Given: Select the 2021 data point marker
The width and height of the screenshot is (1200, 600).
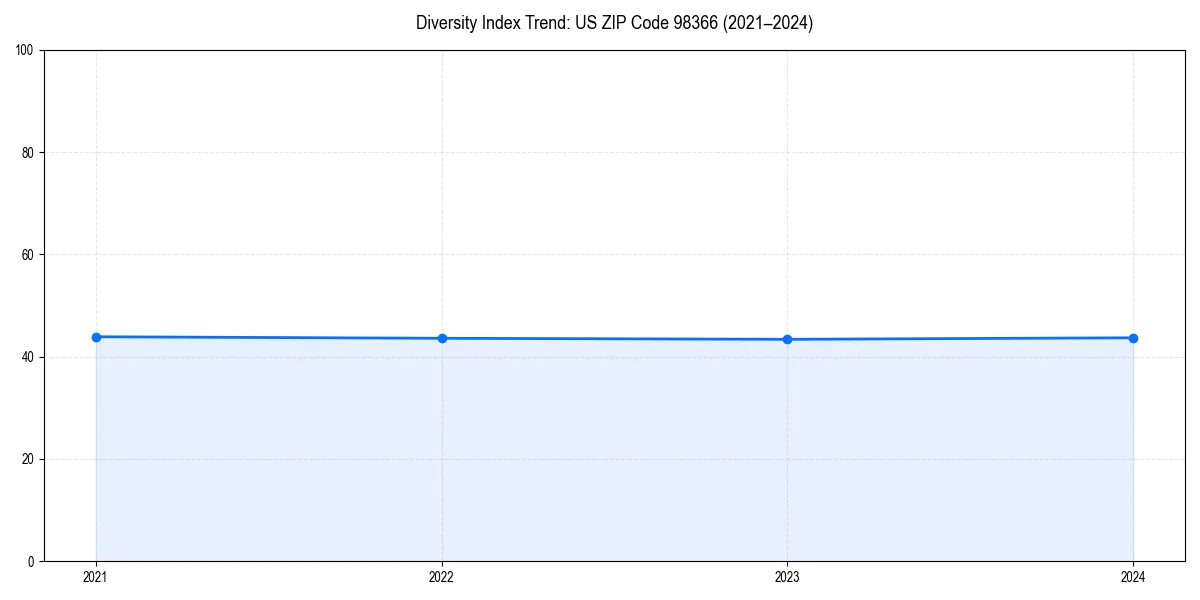Looking at the screenshot, I should coord(95,337).
